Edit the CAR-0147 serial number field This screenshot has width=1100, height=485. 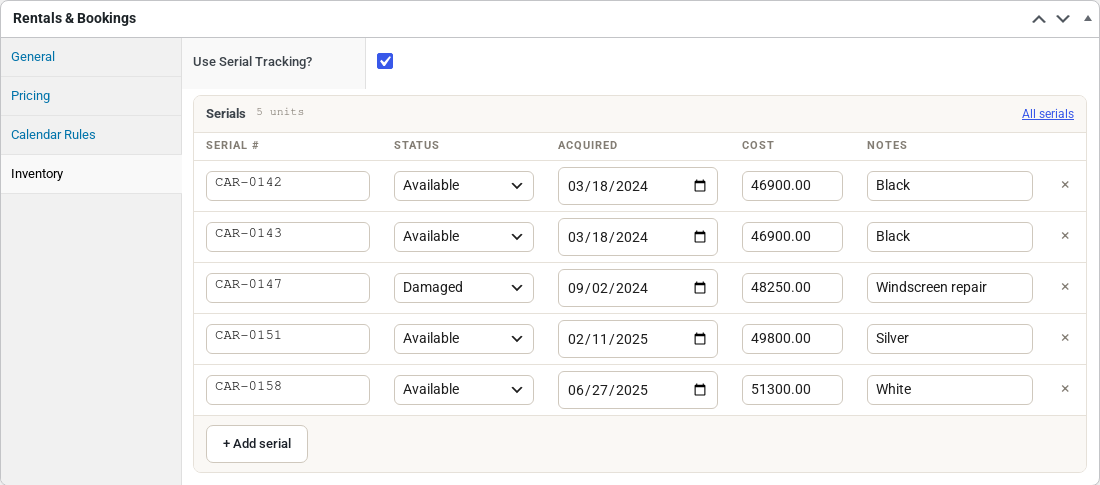click(288, 288)
